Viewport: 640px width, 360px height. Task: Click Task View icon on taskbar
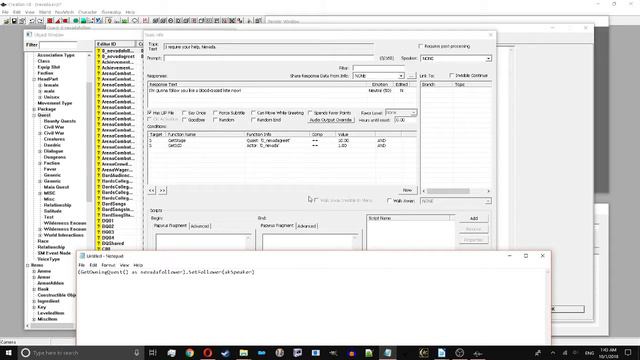tap(153, 353)
